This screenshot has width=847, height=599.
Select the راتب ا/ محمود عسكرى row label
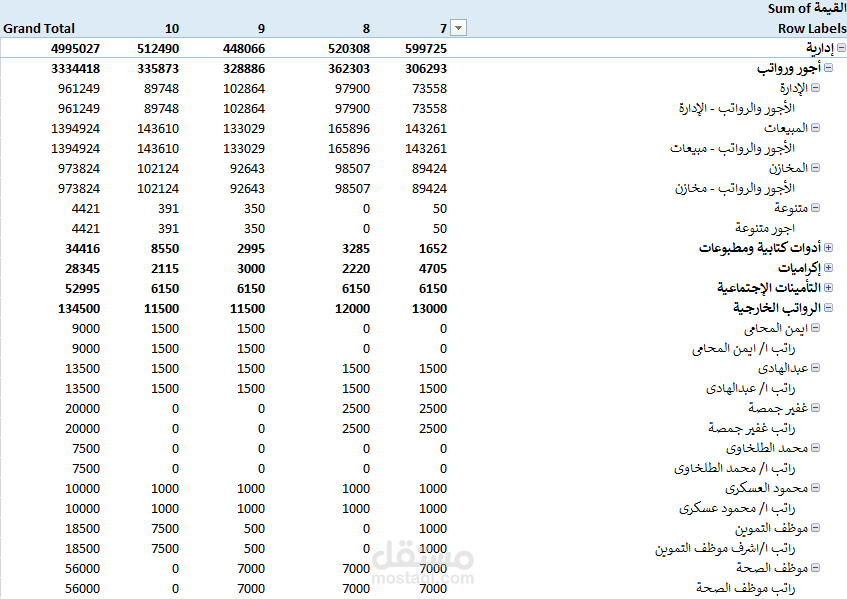pyautogui.click(x=737, y=508)
